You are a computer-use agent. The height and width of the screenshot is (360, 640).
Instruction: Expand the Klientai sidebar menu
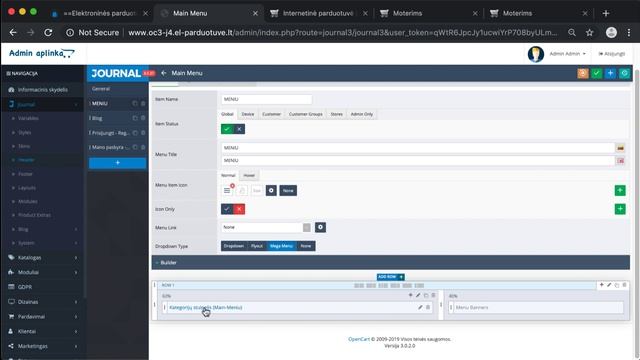(x=42, y=331)
